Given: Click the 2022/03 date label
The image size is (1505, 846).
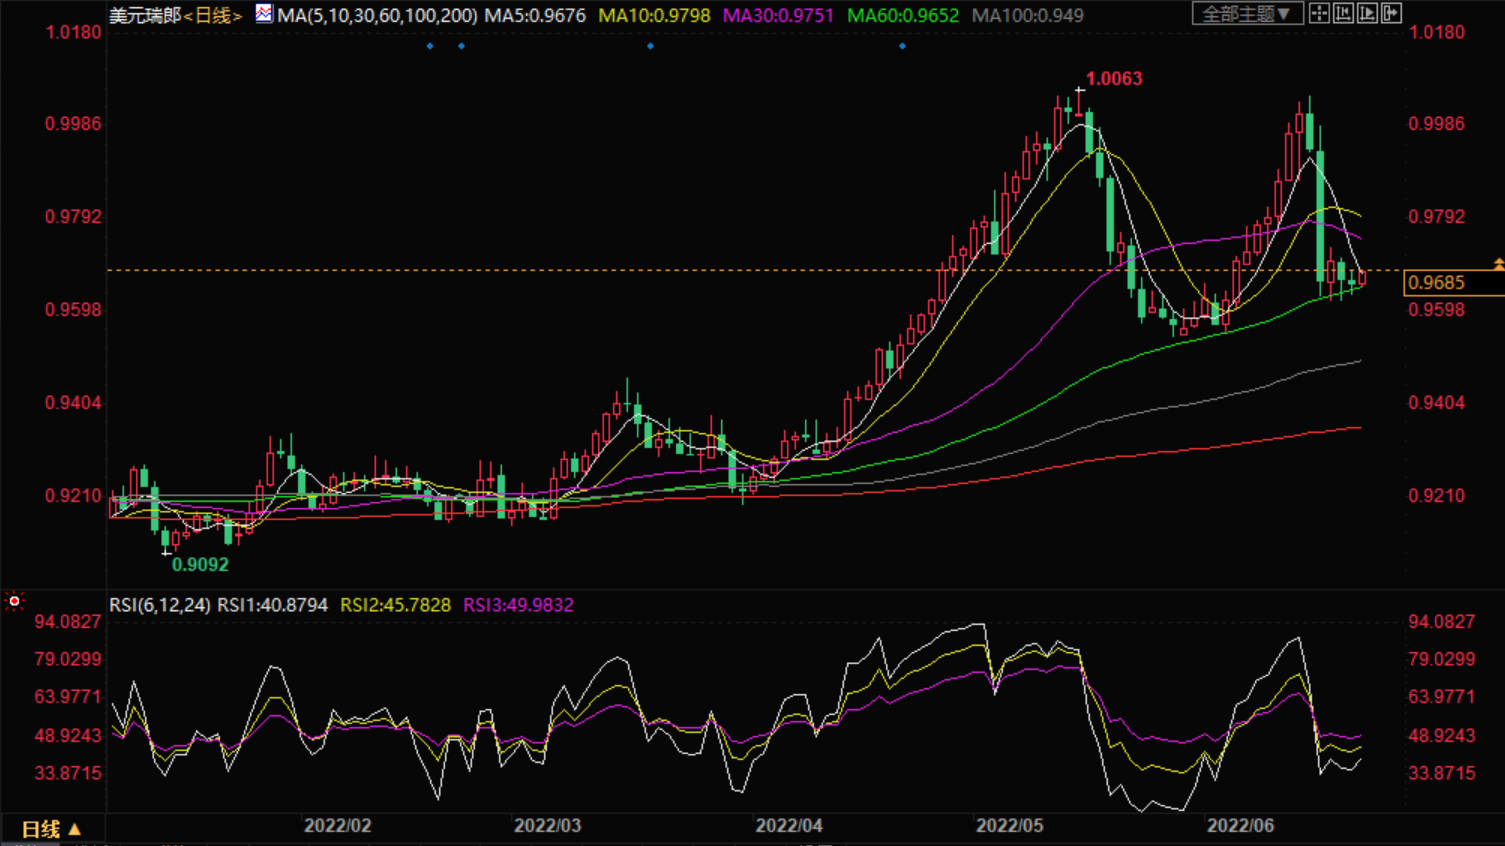Looking at the screenshot, I should pos(547,826).
